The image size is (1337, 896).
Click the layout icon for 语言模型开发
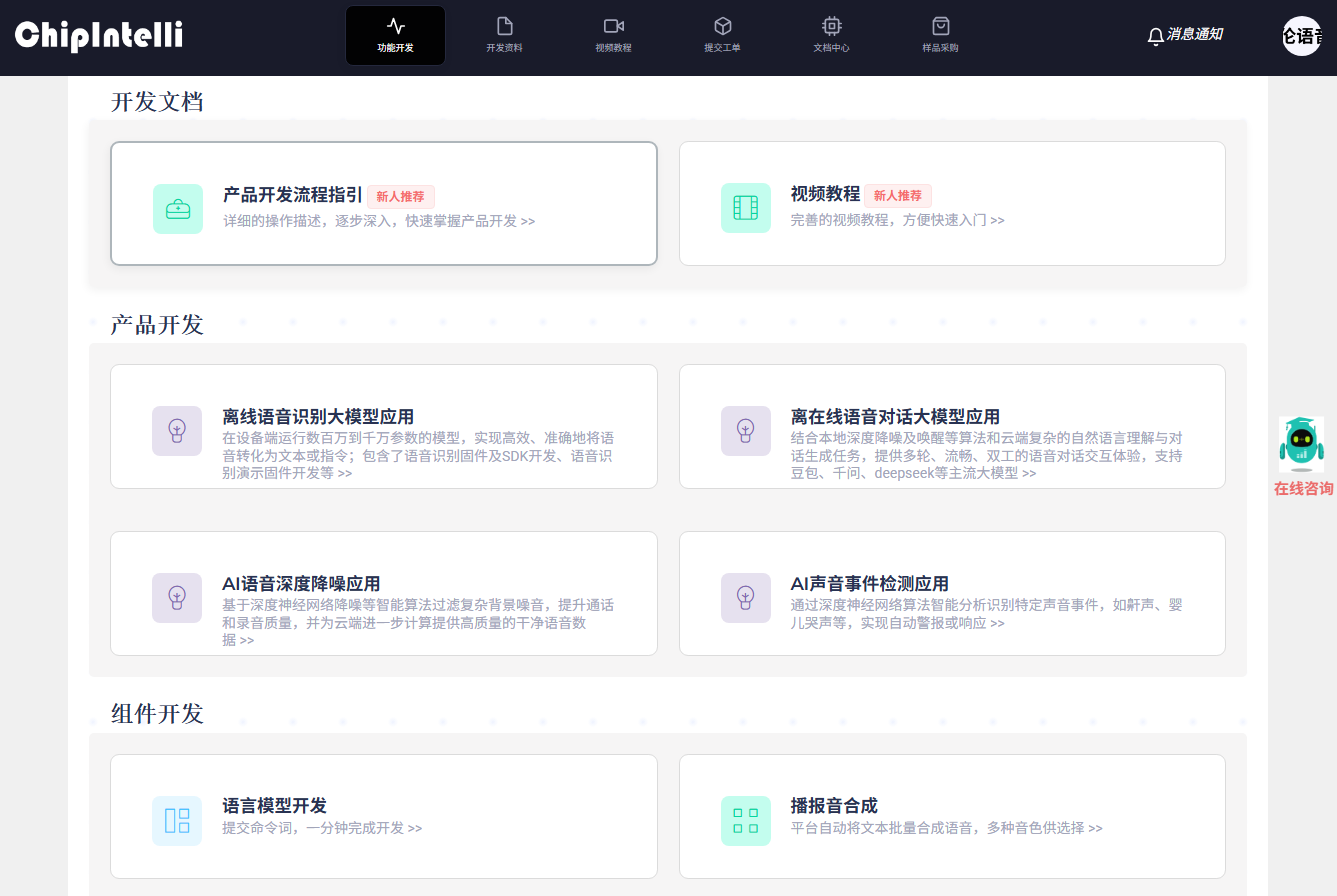[177, 821]
